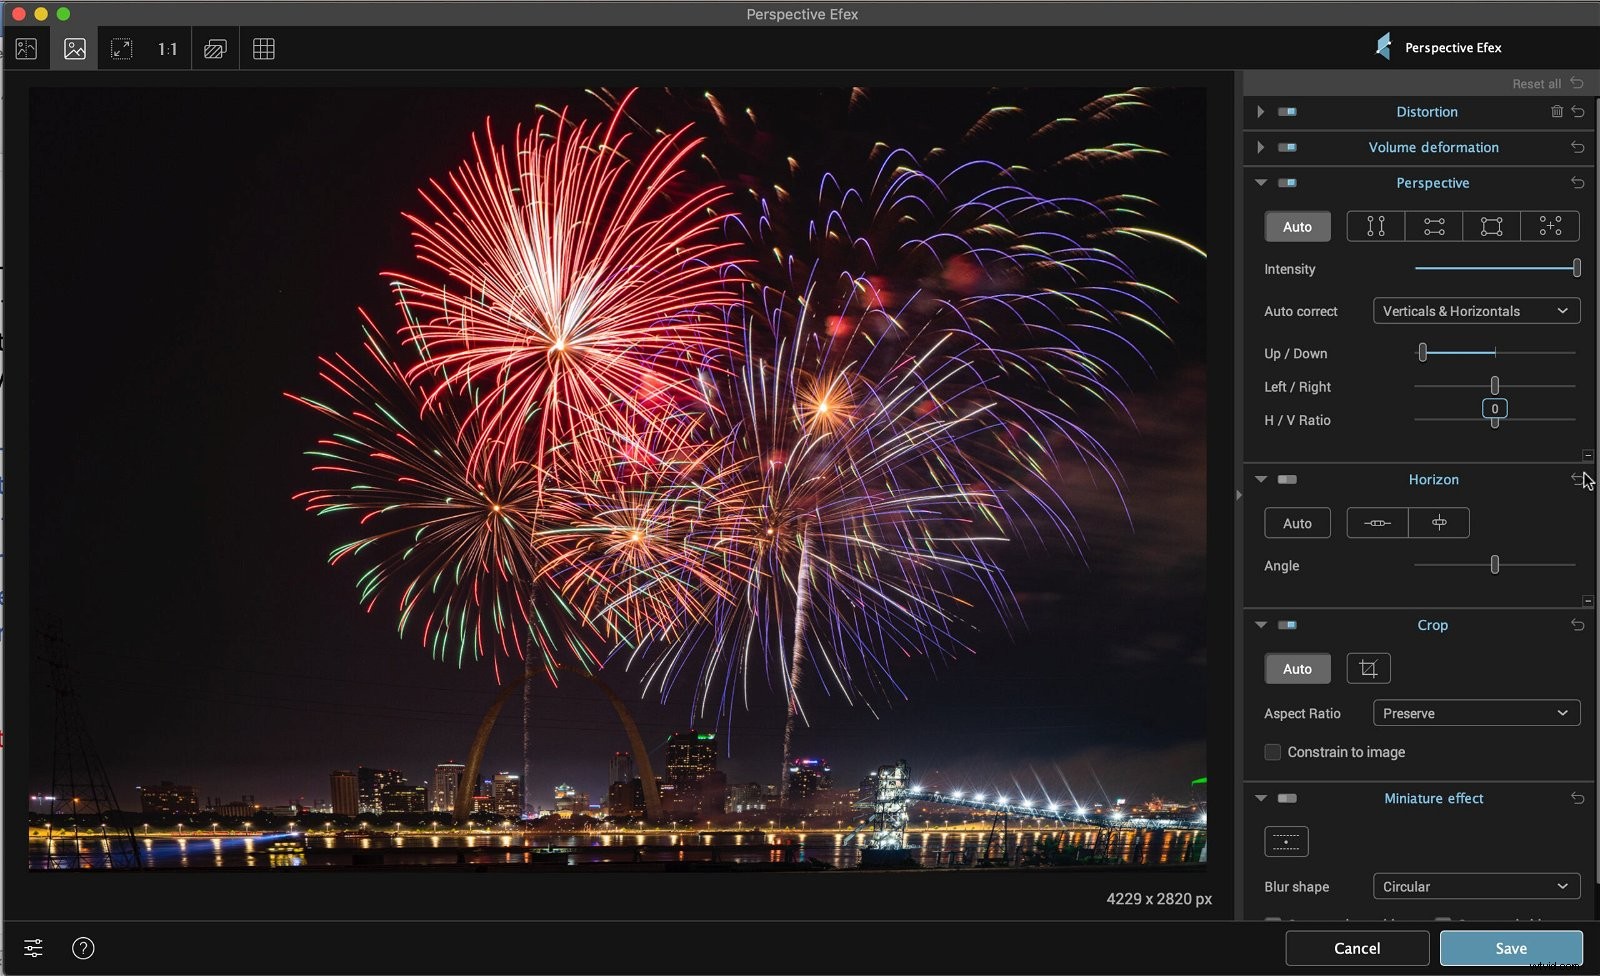Toggle the Distortion correction on
The height and width of the screenshot is (976, 1600).
pyautogui.click(x=1287, y=112)
